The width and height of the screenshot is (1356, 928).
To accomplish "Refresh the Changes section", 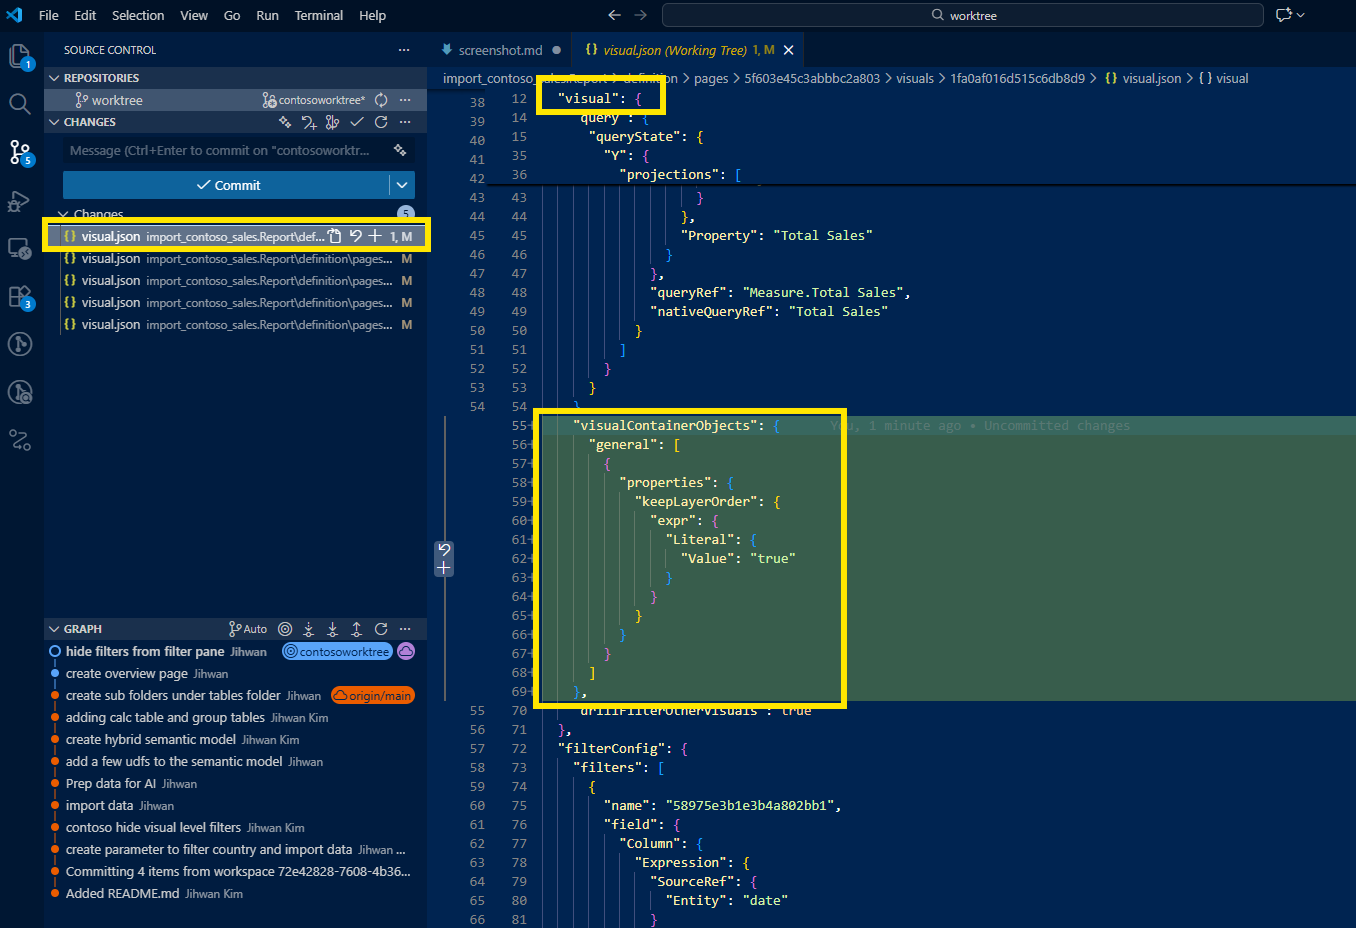I will [x=381, y=122].
